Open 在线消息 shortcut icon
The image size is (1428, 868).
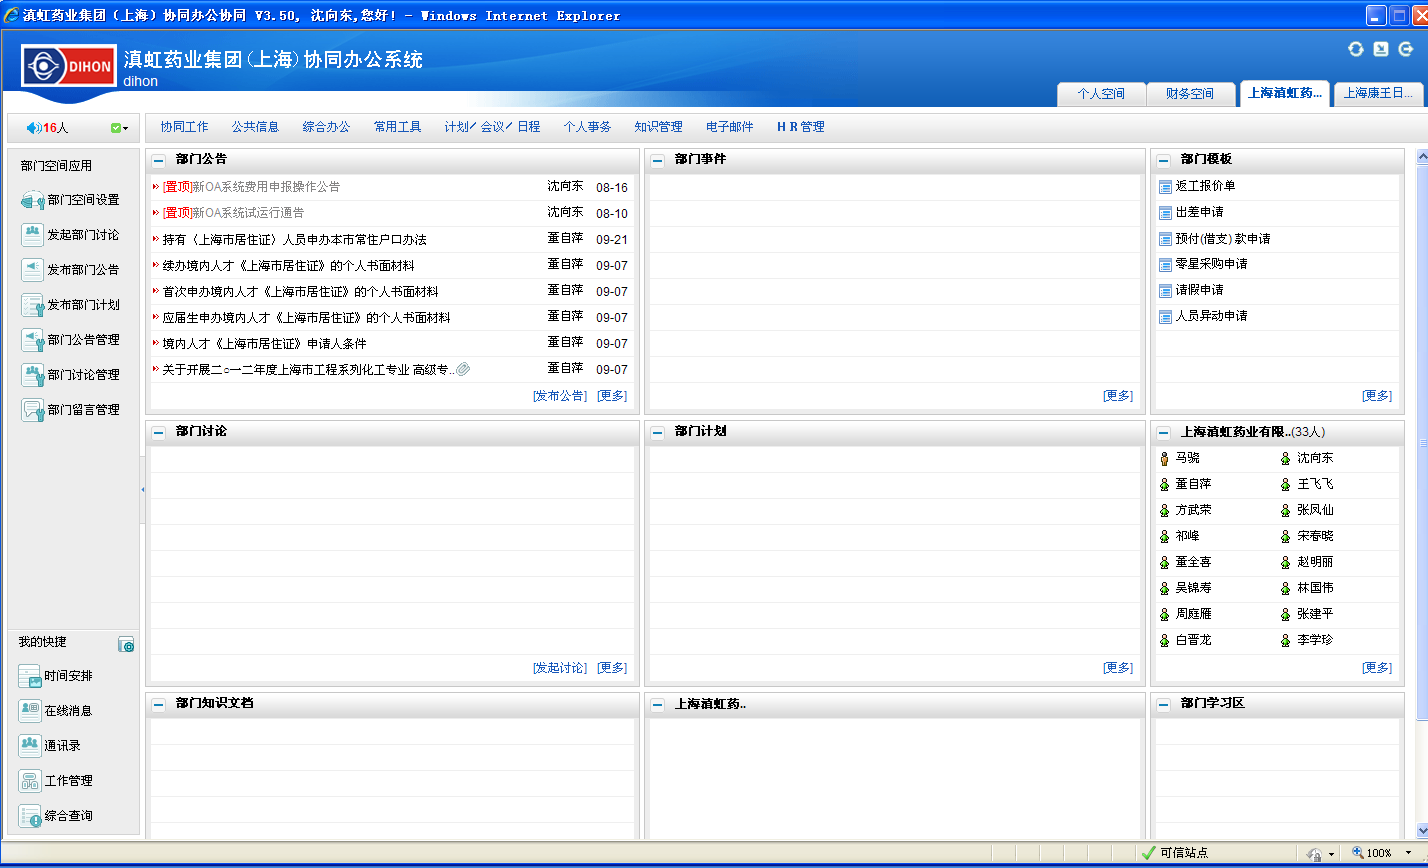30,711
